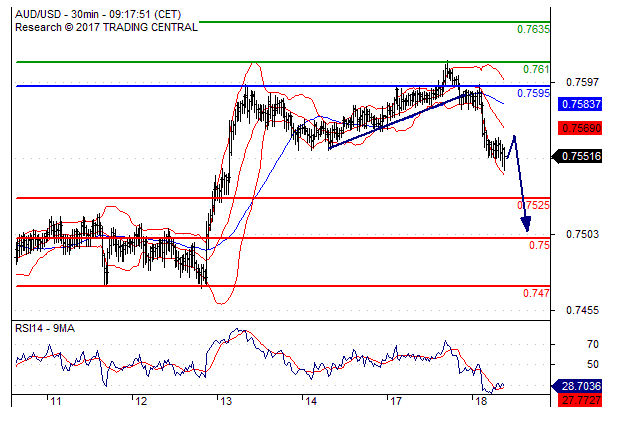
Task: Click the 0.761 green resistance label
Action: 536,69
